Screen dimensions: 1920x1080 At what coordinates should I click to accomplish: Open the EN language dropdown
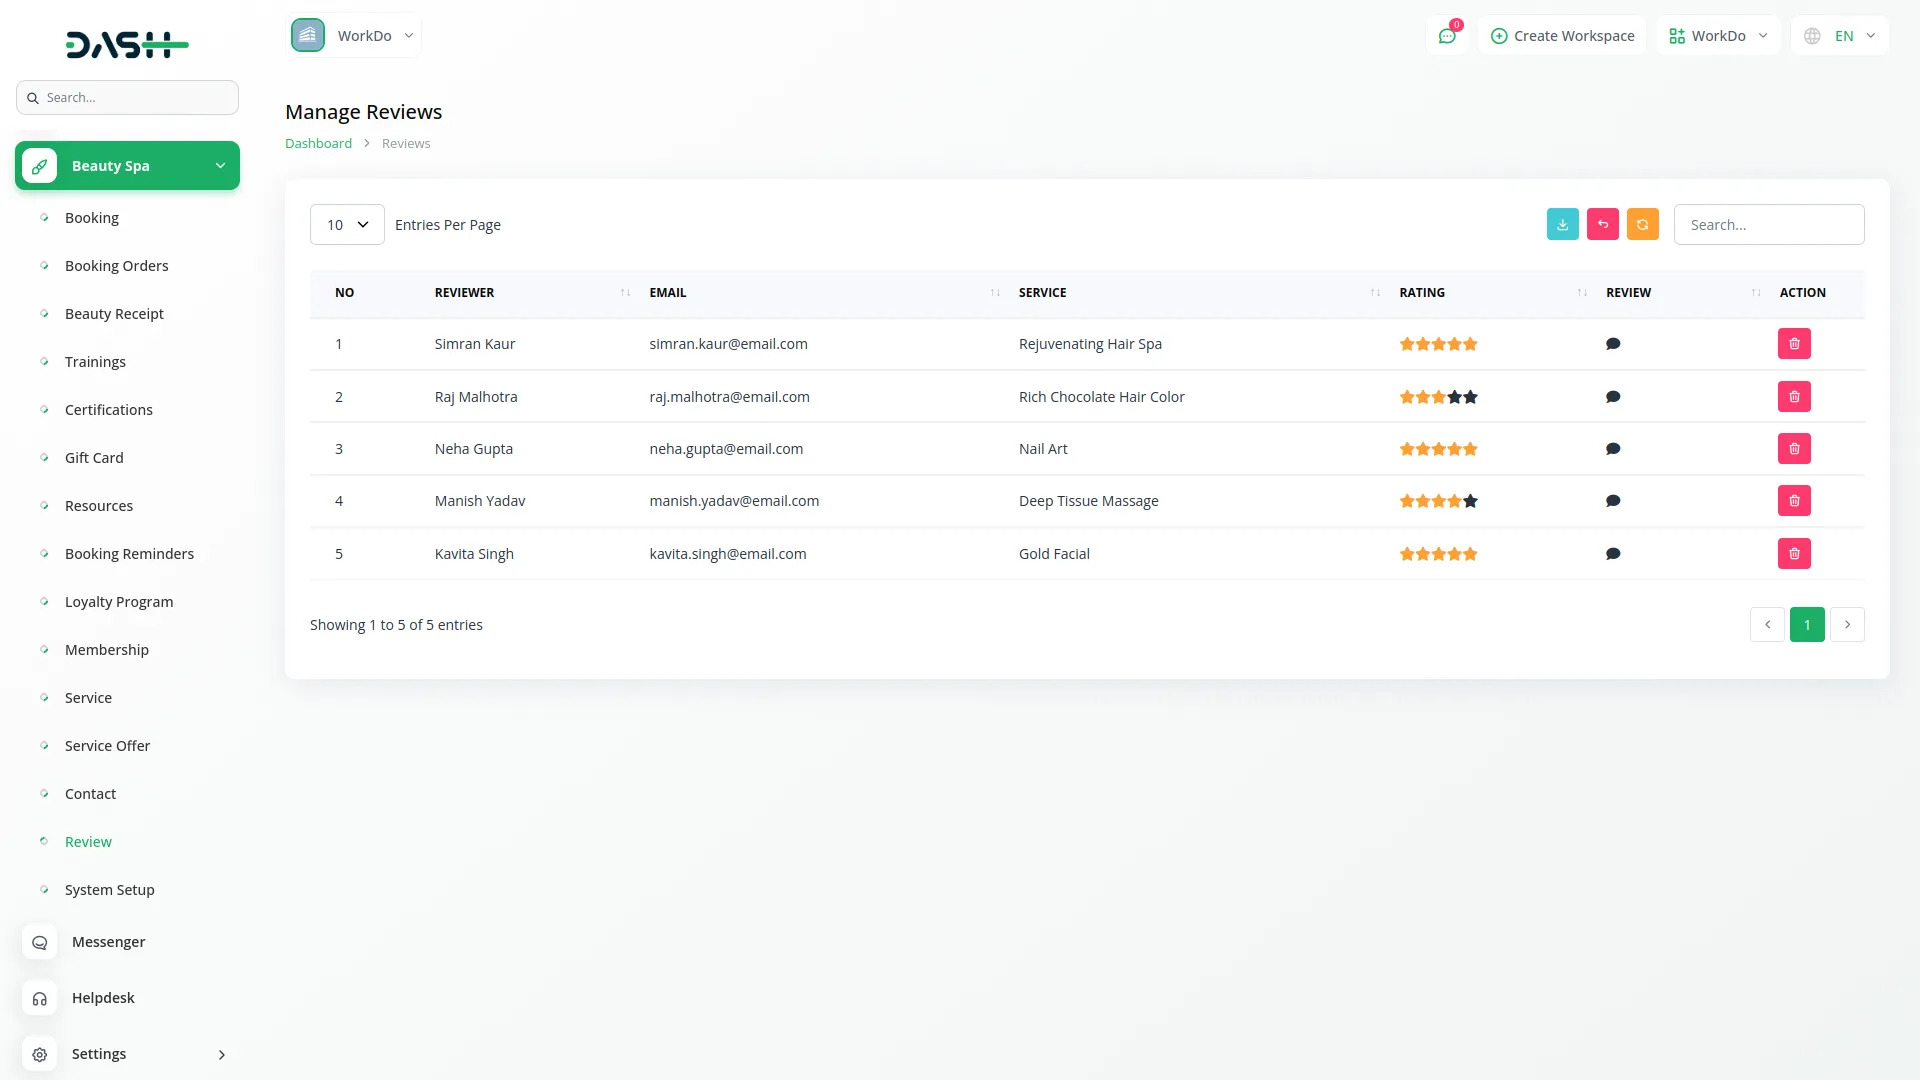click(x=1840, y=36)
